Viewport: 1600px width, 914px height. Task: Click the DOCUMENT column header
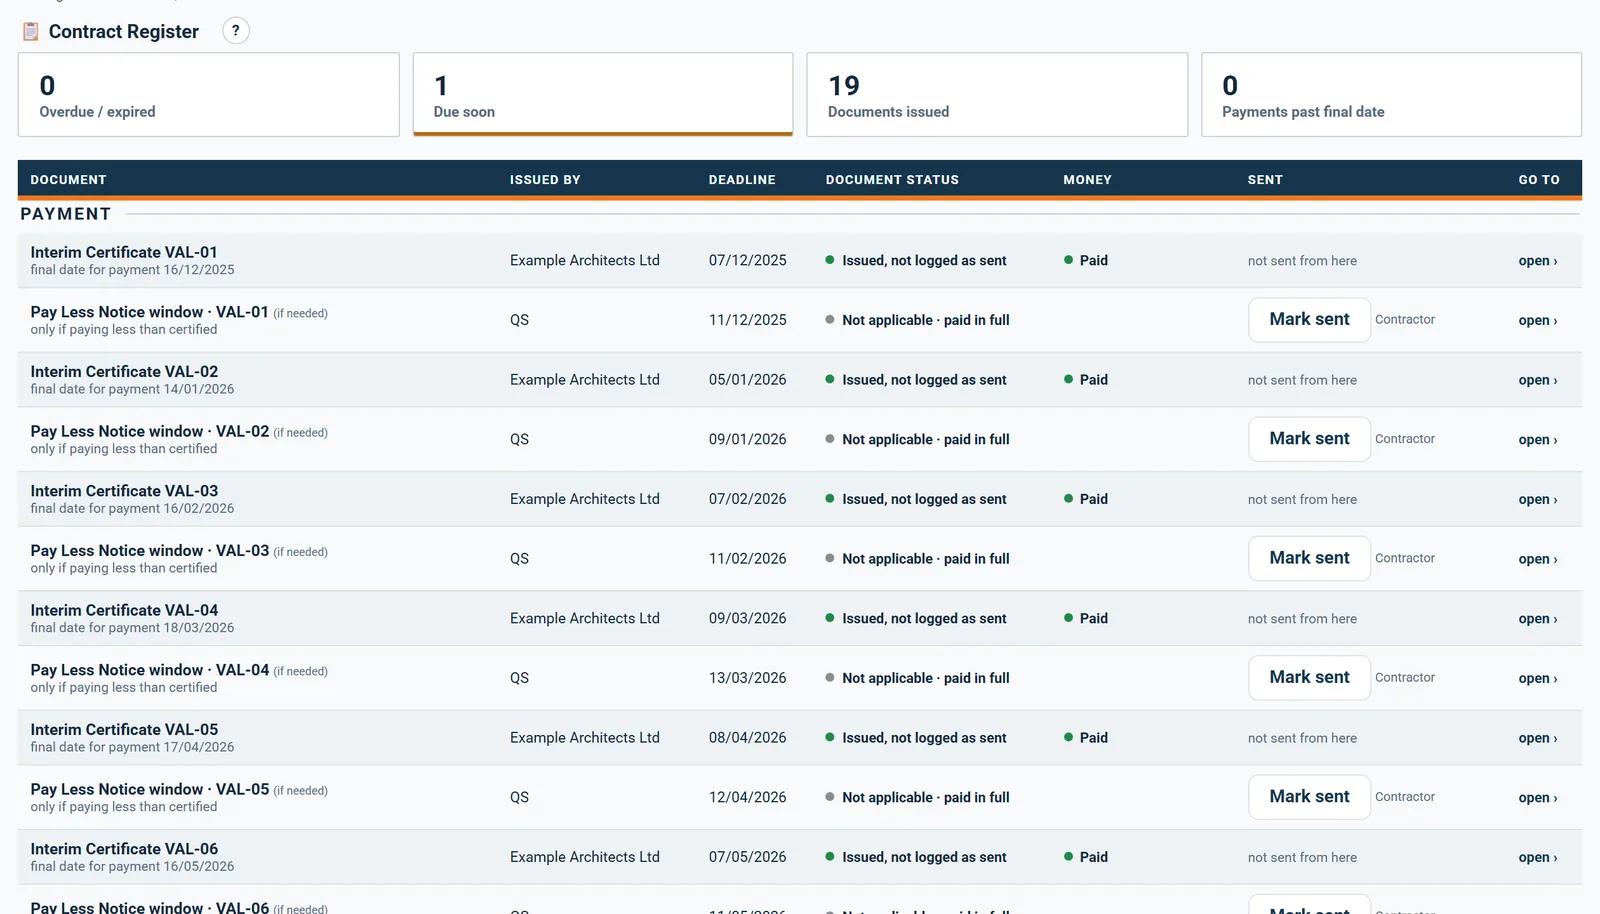point(68,180)
